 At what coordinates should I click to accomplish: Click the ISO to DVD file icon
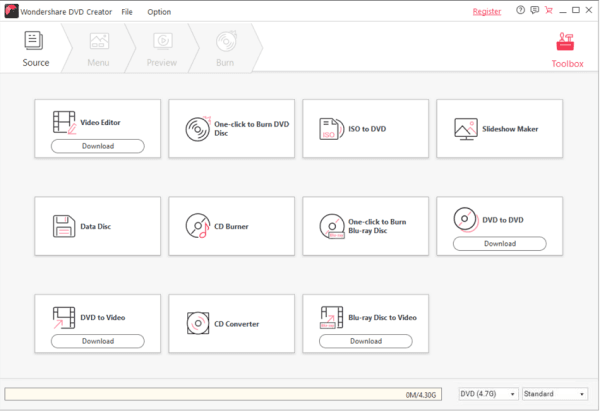pos(331,129)
